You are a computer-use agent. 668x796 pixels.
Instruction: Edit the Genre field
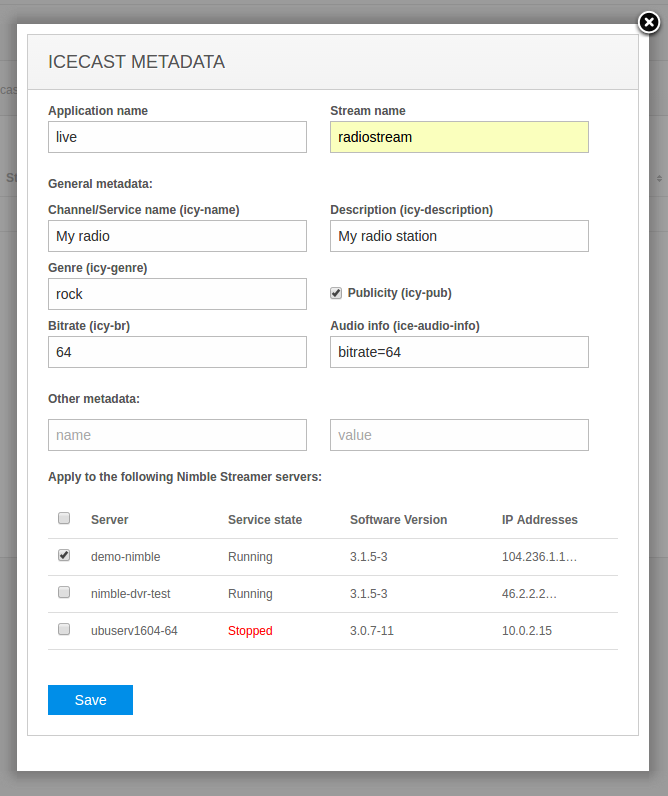177,294
